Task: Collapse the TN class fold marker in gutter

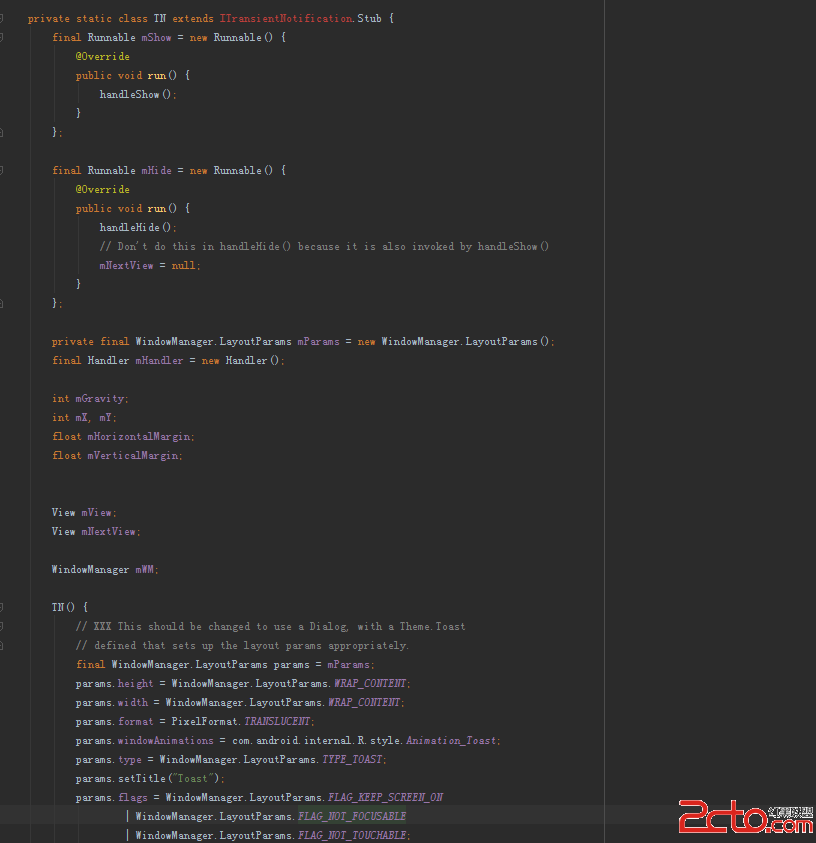Action: pyautogui.click(x=2, y=18)
